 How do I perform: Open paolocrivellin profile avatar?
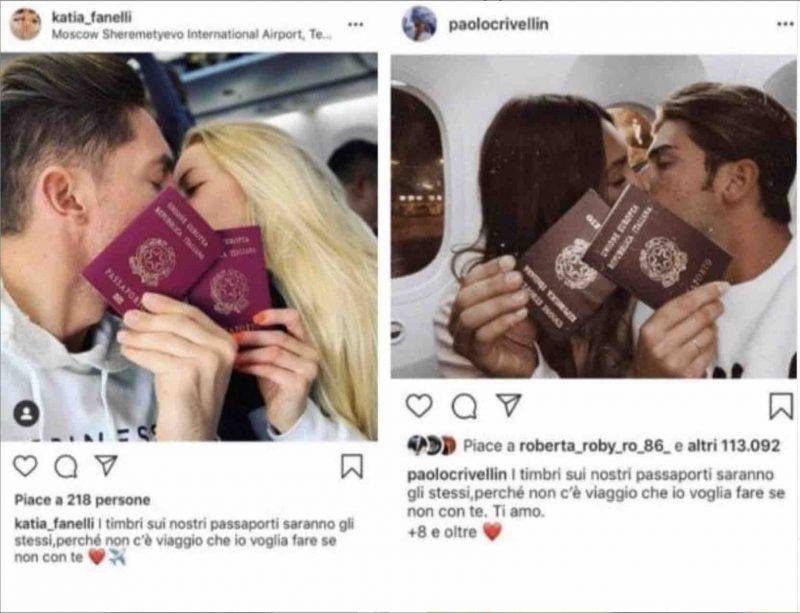419,23
